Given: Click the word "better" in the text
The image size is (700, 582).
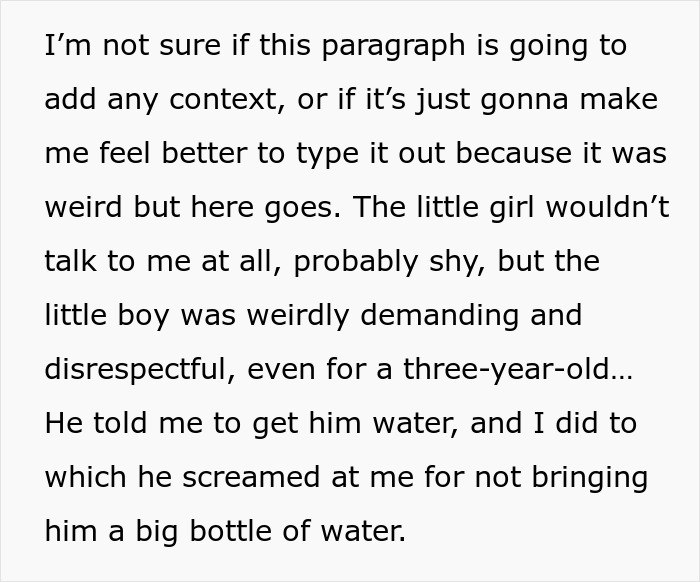Looking at the screenshot, I should [x=204, y=153].
